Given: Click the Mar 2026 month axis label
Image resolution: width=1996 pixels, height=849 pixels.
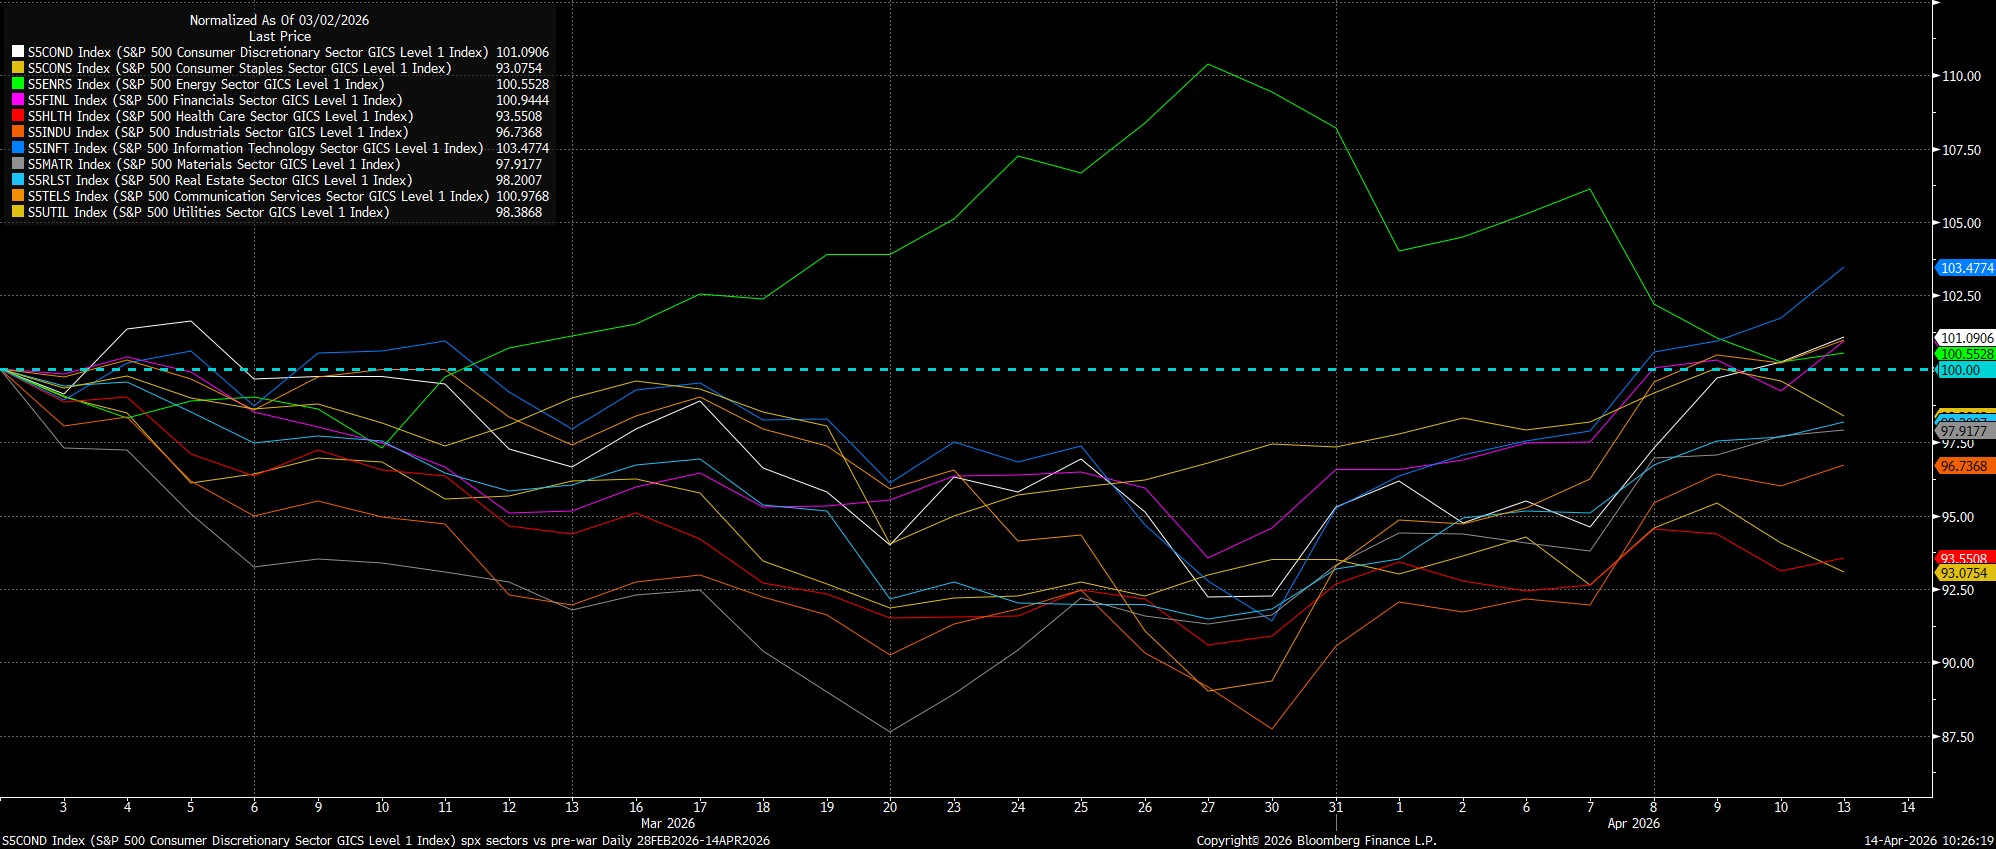Looking at the screenshot, I should 667,823.
